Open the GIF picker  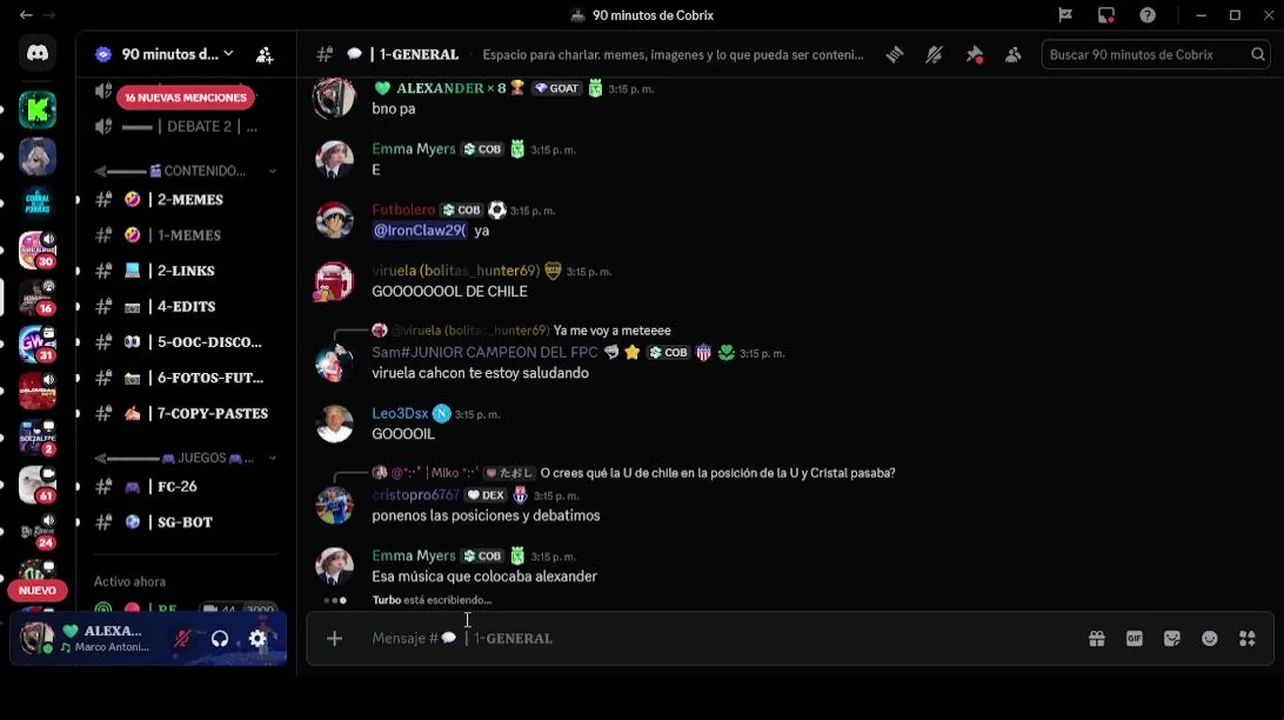point(1134,638)
